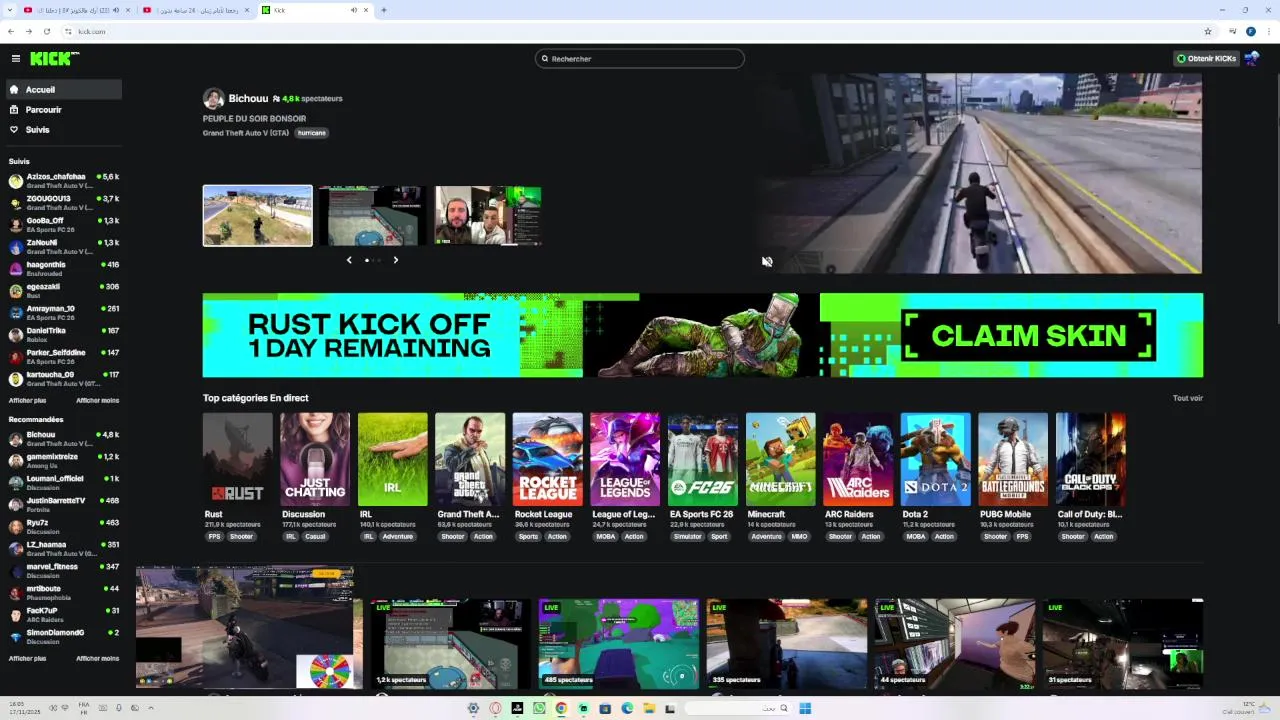Open JustinBarretteTV in the Recommandées list
The width and height of the screenshot is (1280, 720).
tap(64, 505)
